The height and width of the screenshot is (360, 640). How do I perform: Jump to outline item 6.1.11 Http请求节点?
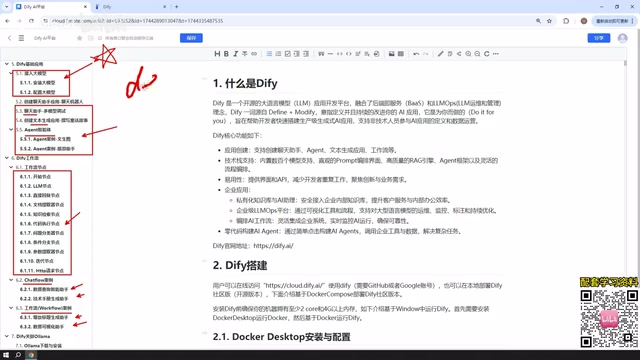coord(42,270)
